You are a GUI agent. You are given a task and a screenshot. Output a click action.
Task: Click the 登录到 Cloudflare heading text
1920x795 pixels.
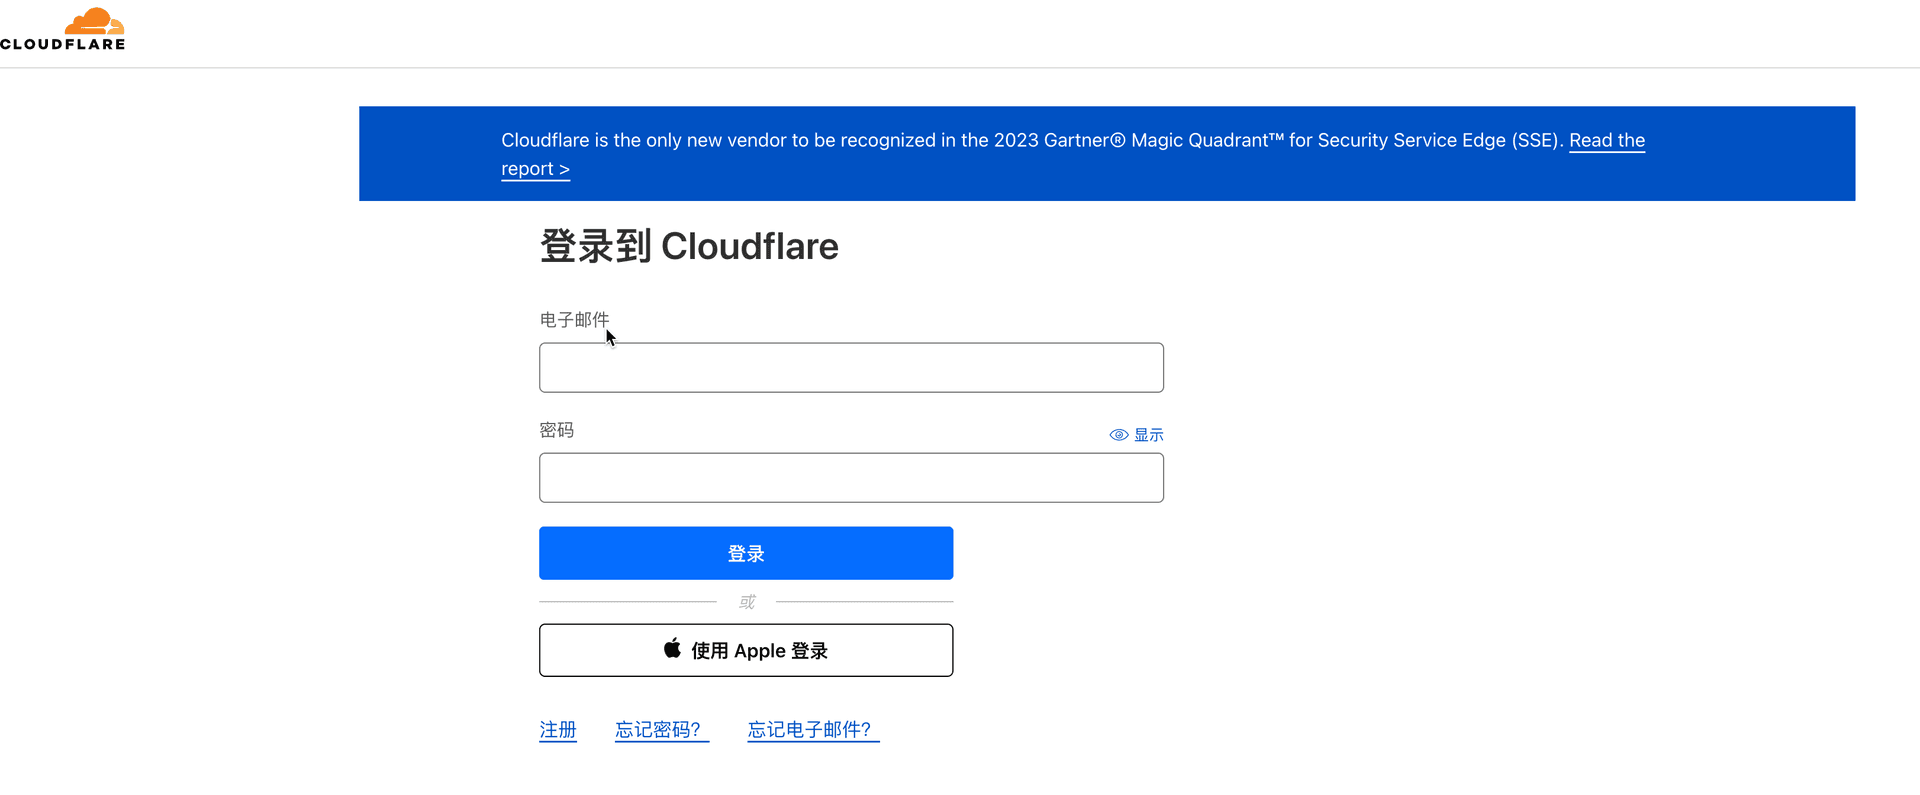[x=689, y=246]
